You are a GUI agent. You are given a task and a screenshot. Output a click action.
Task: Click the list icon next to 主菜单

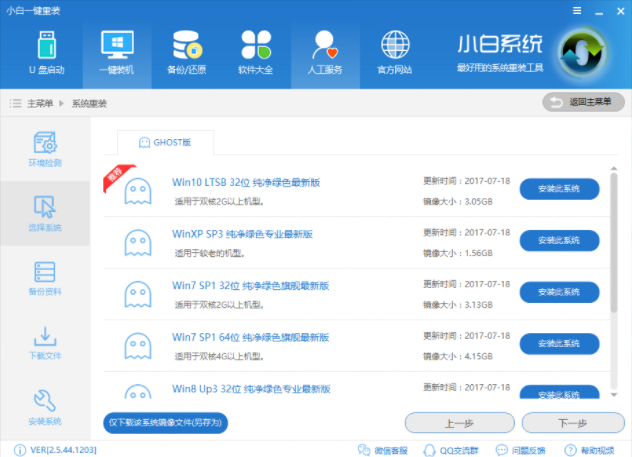point(15,104)
